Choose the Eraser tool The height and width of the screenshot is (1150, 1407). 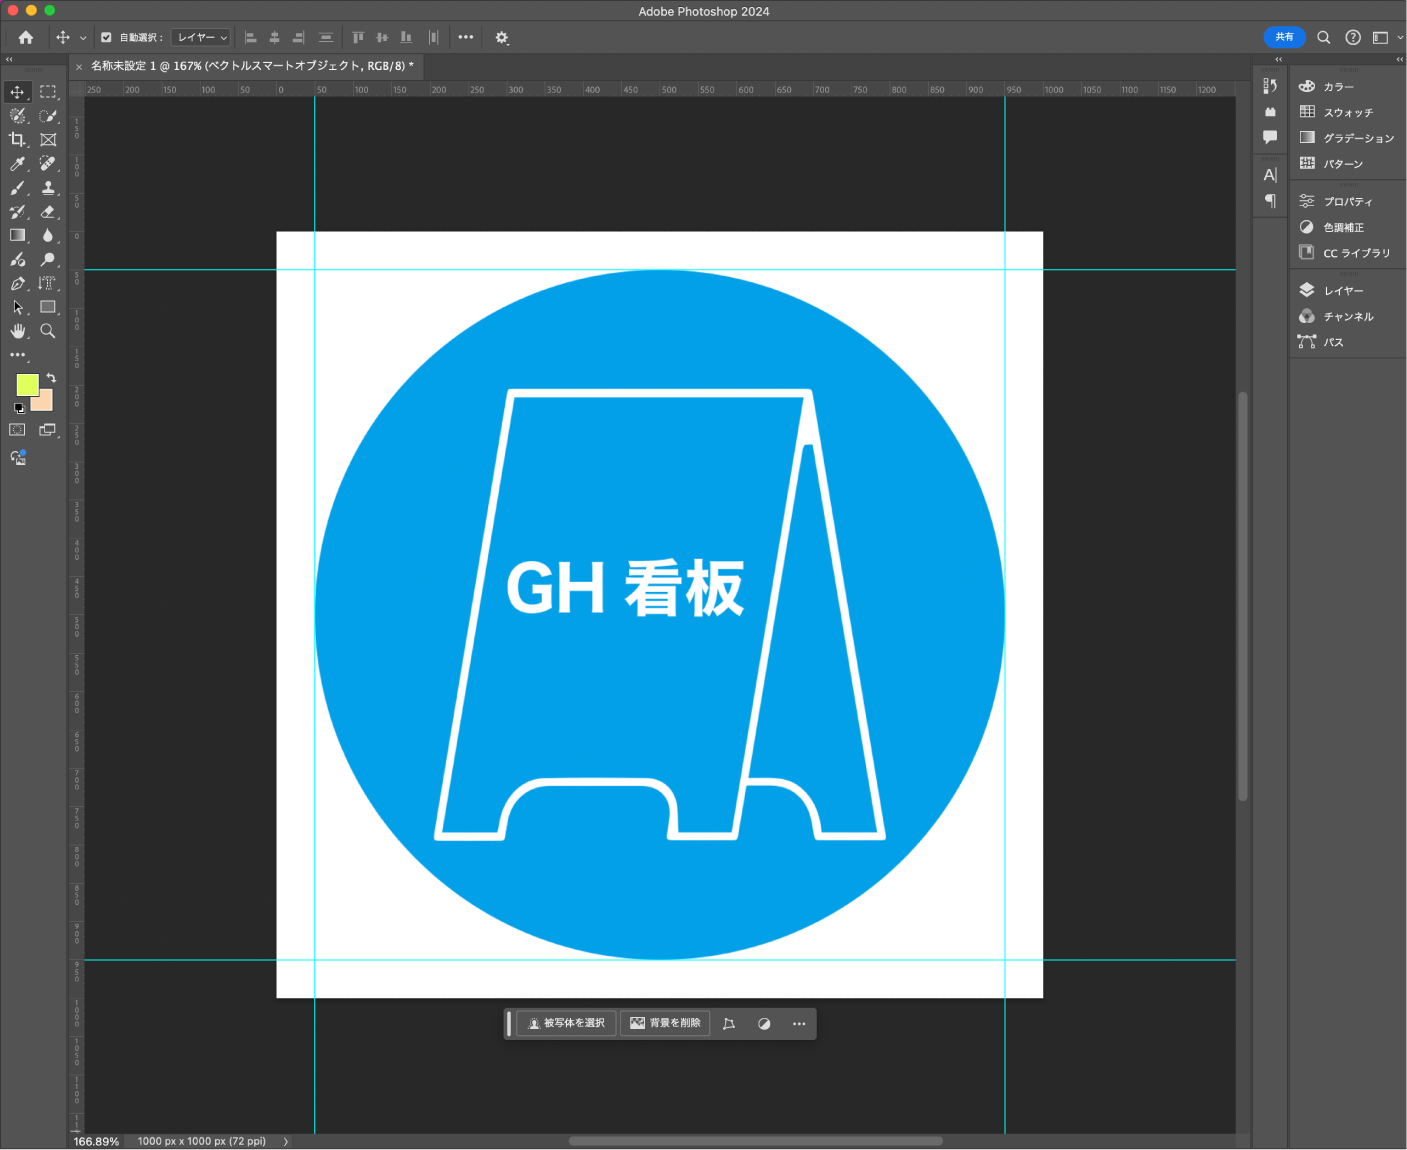(x=47, y=212)
